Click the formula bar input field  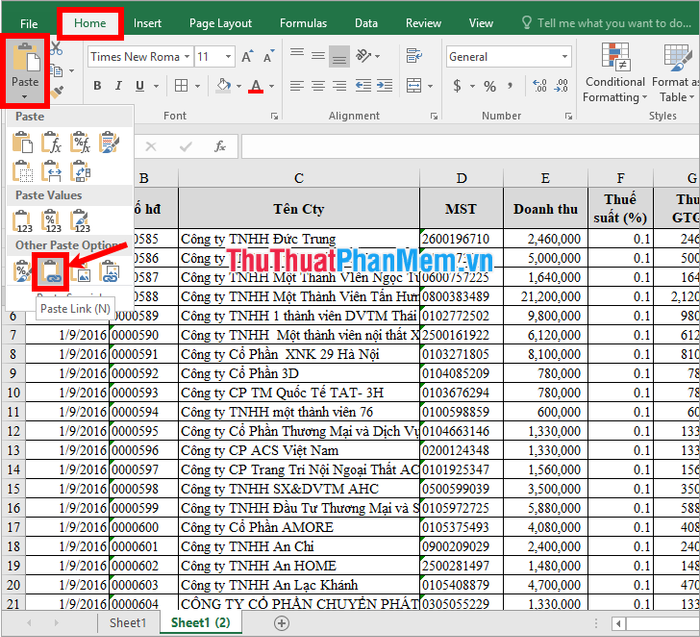(470, 146)
